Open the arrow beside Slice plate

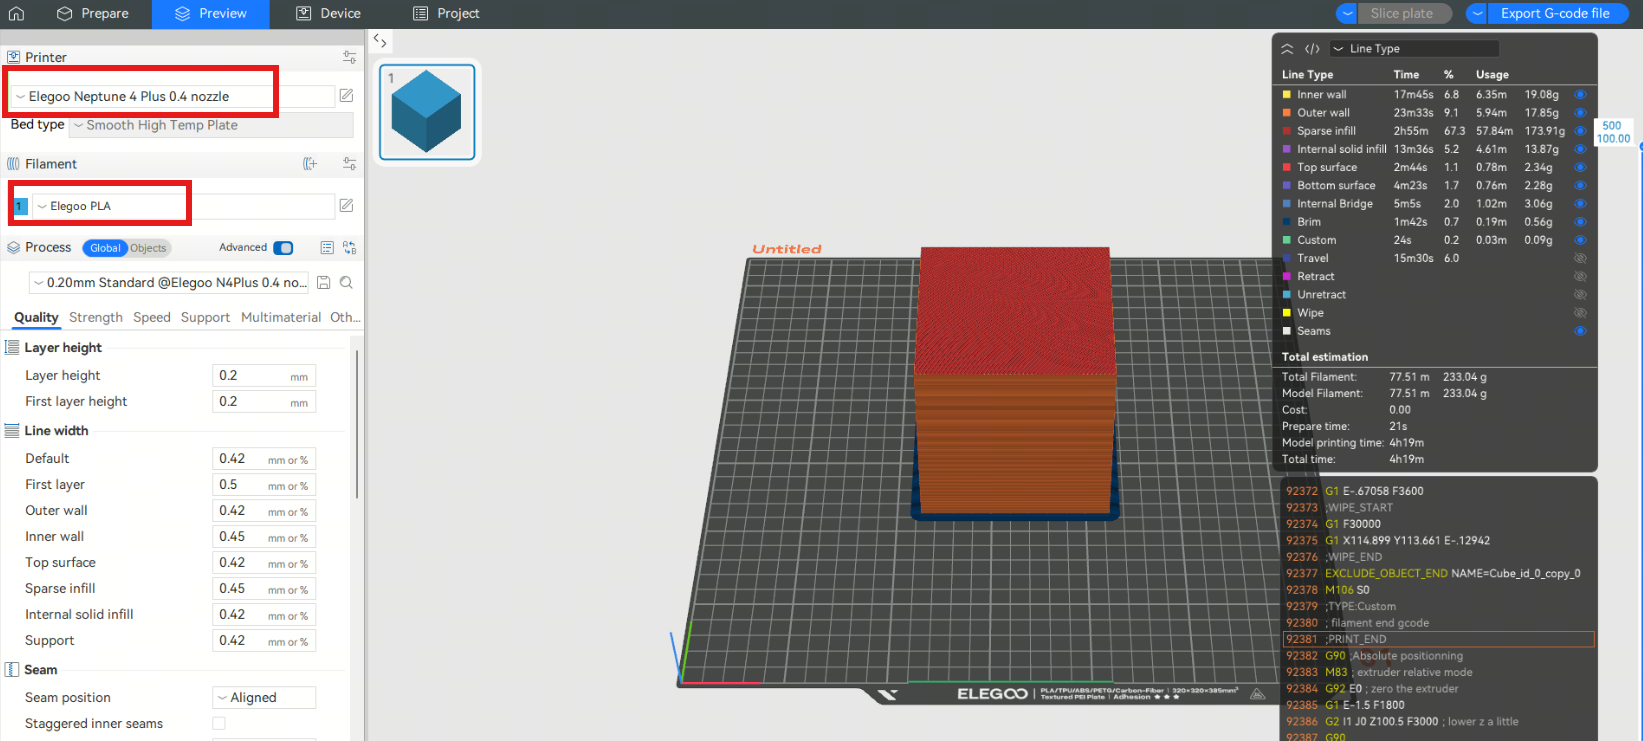pos(1347,13)
